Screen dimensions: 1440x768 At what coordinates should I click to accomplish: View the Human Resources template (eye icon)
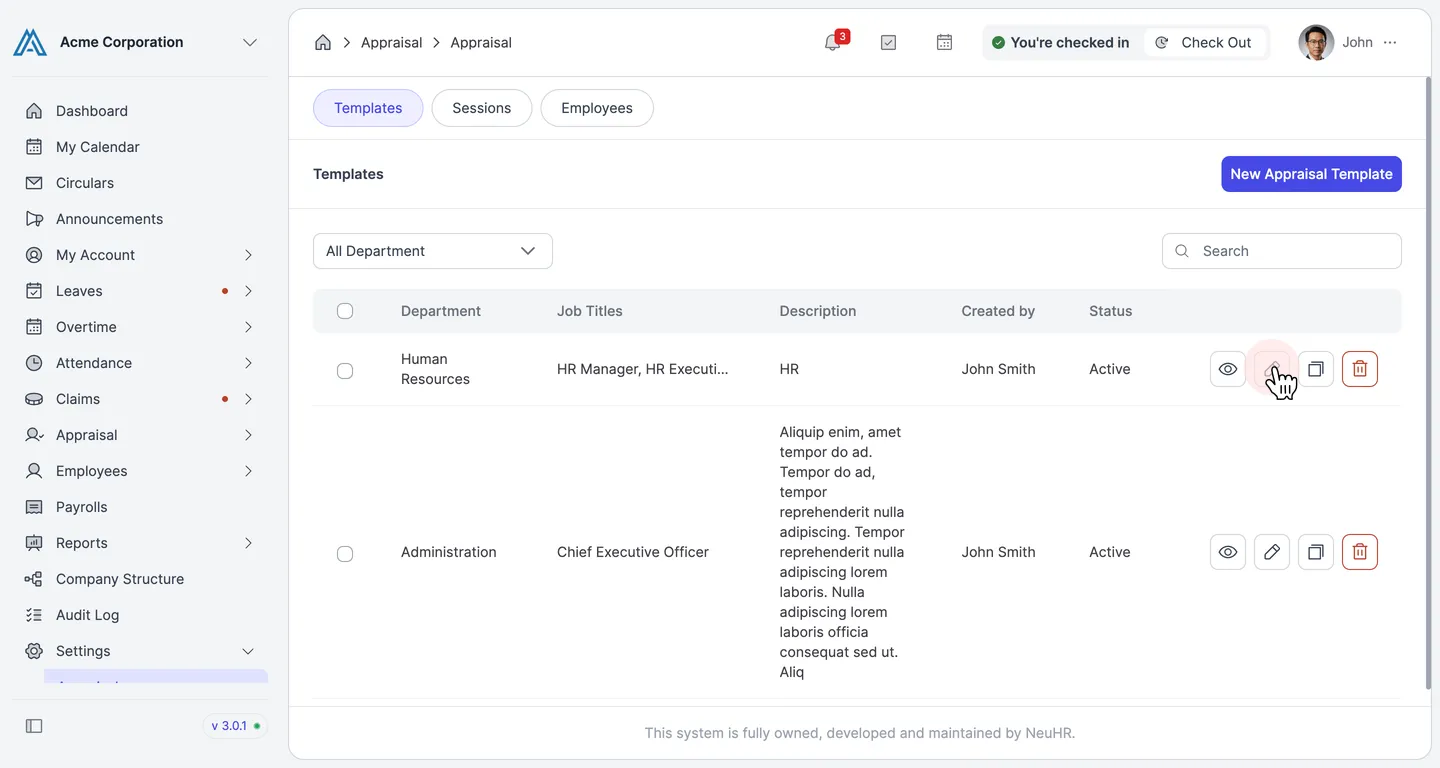[x=1228, y=369]
